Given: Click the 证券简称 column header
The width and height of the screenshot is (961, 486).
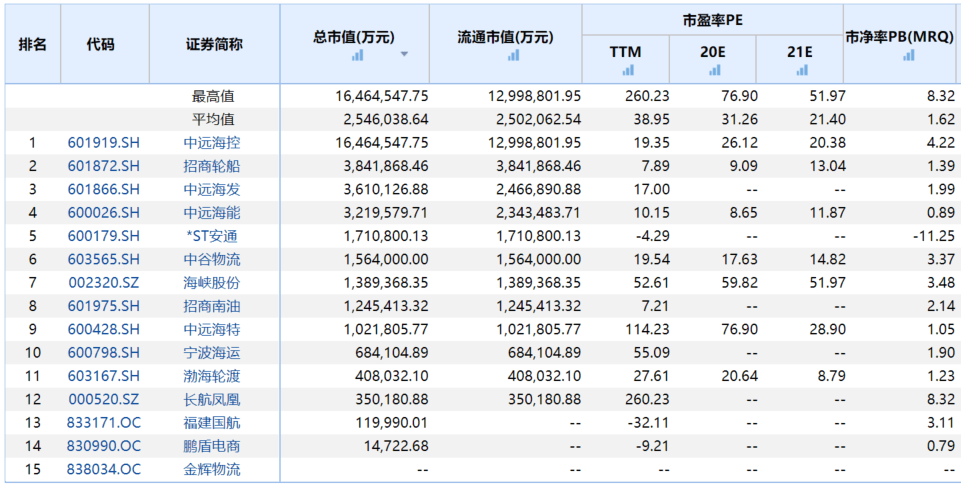Looking at the screenshot, I should [x=214, y=44].
